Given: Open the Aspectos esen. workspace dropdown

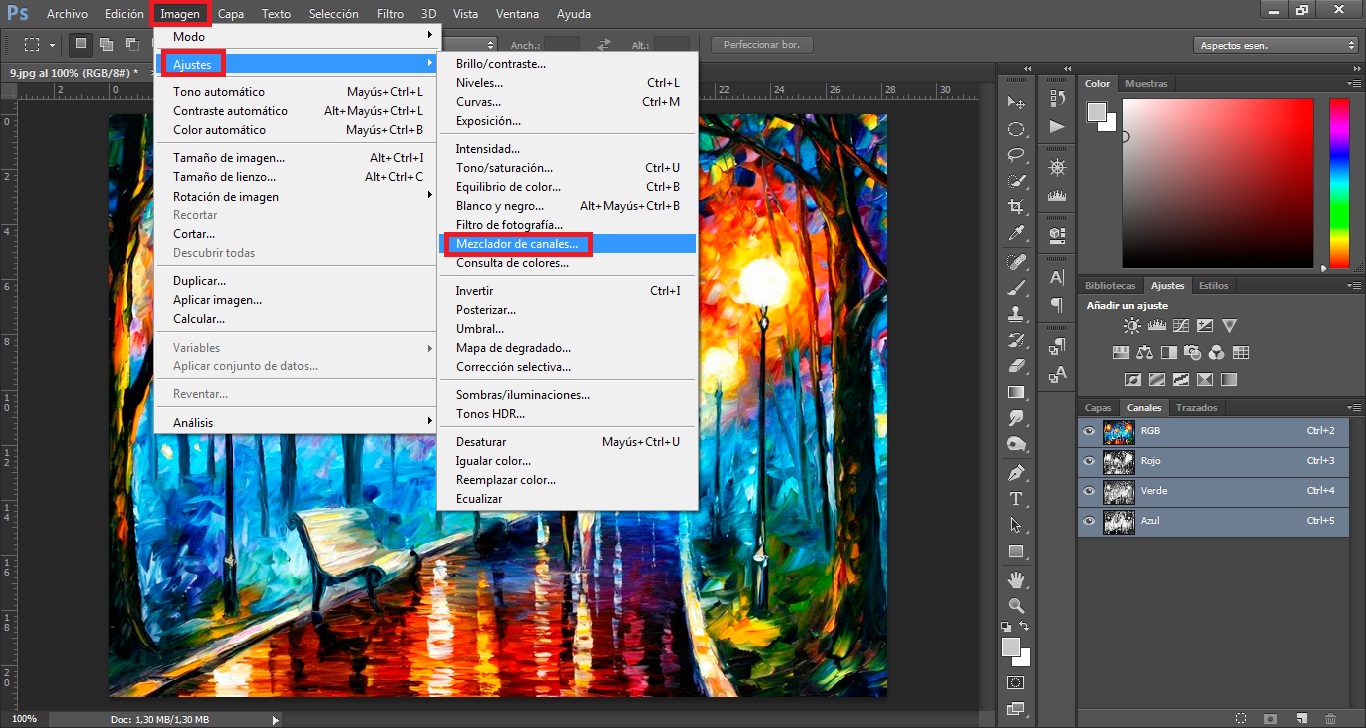Looking at the screenshot, I should [x=1275, y=45].
